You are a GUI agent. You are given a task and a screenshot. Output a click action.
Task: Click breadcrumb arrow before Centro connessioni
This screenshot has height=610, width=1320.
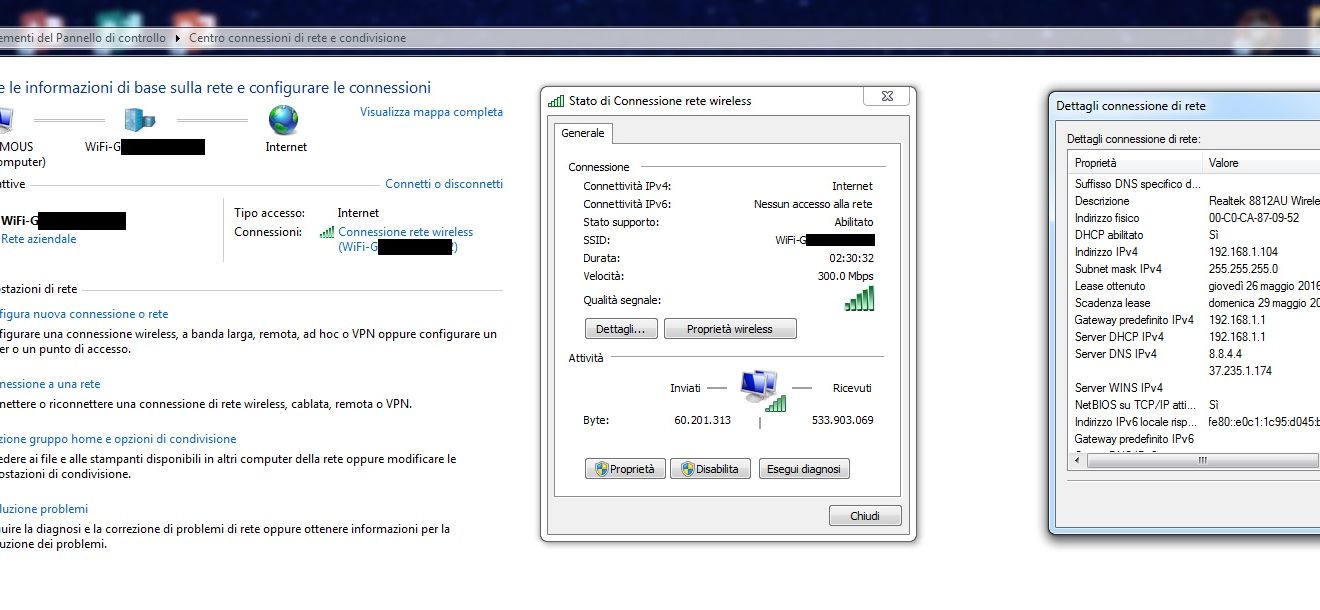pos(178,38)
